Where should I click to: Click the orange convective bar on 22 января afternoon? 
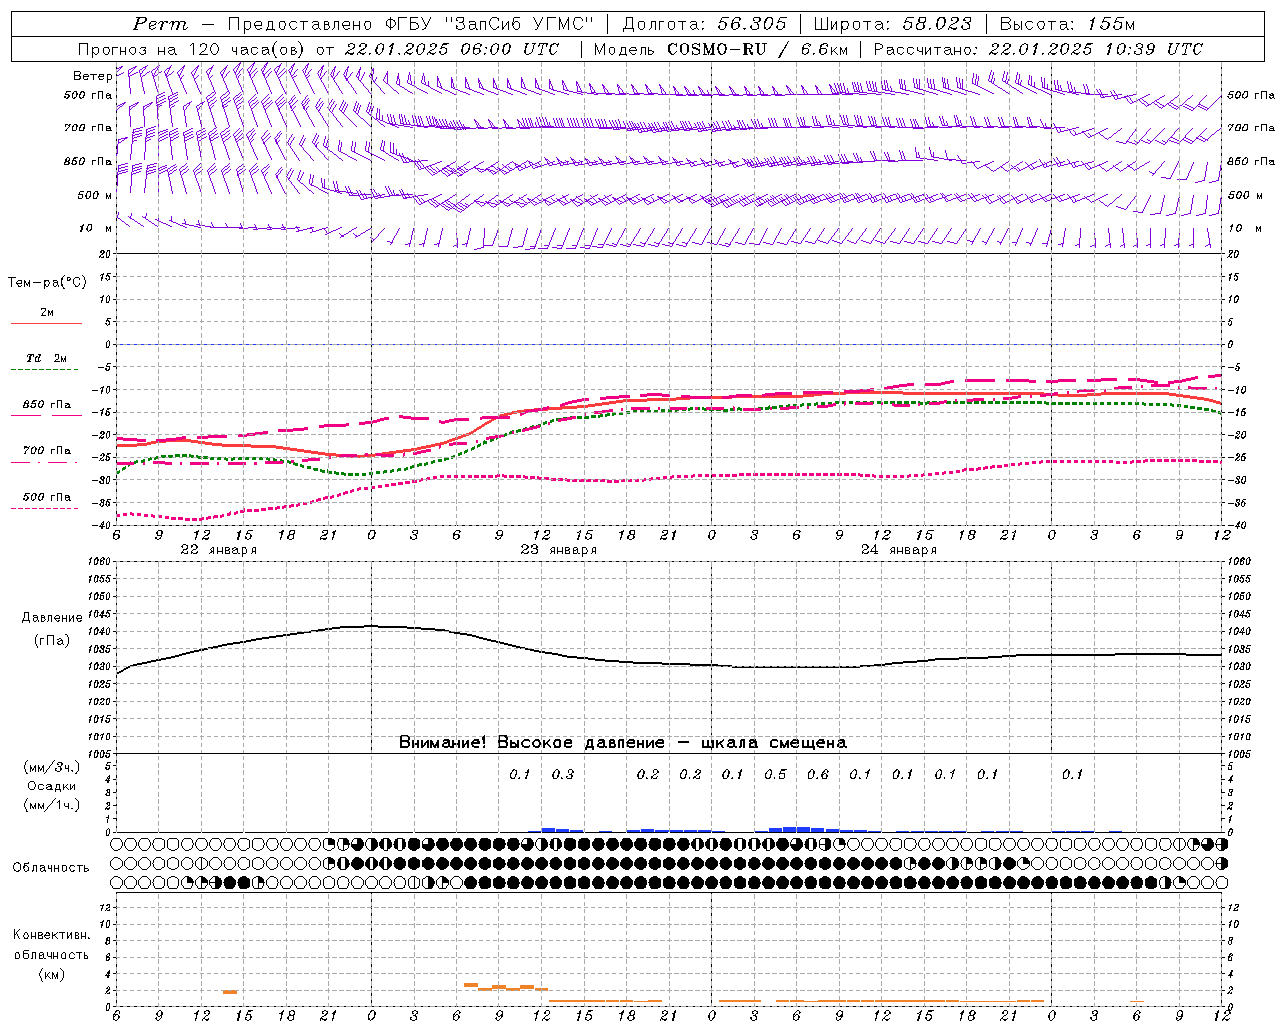tap(230, 991)
